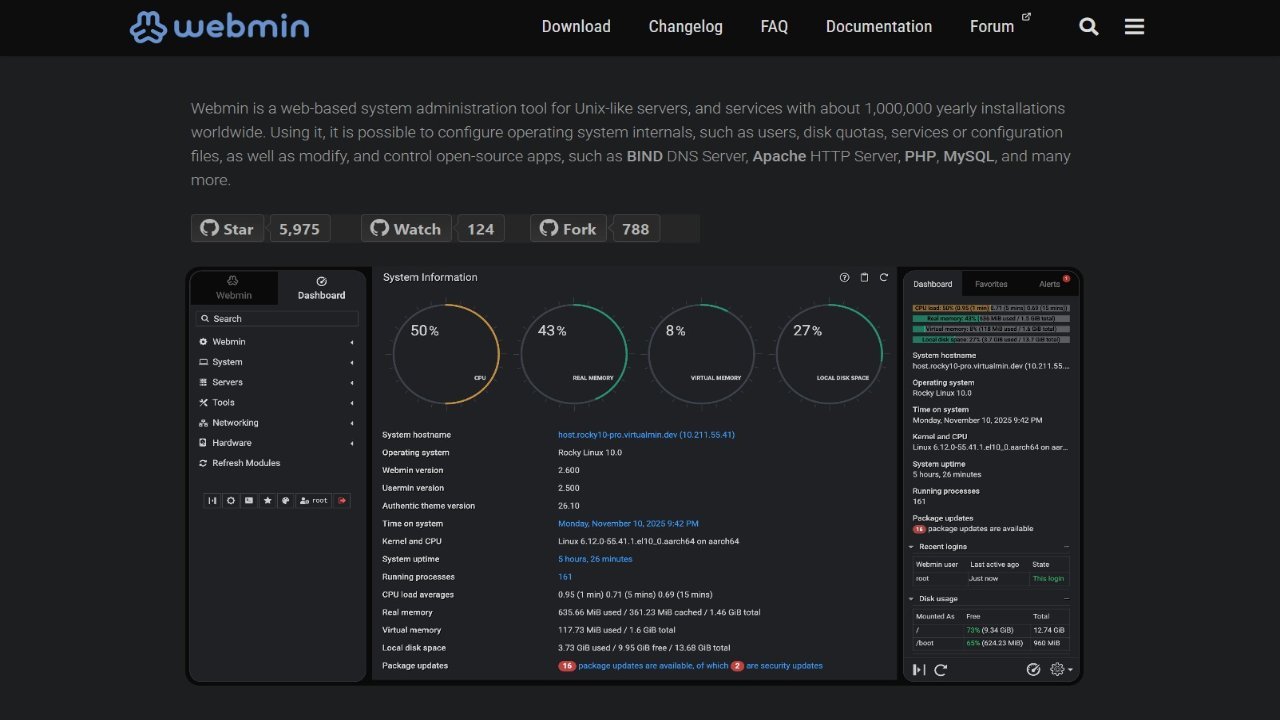Click the refresh icon in System Information header
Viewport: 1280px width, 720px height.
coord(884,278)
